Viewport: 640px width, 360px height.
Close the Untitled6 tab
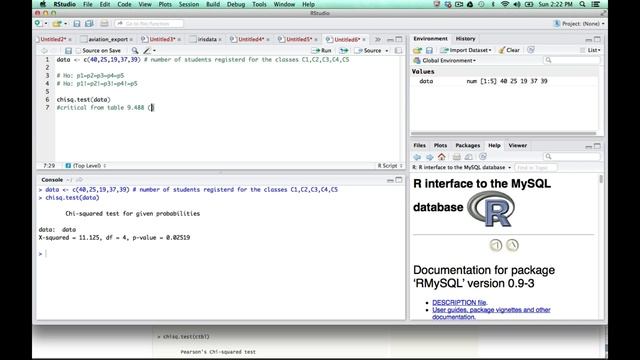click(x=364, y=40)
